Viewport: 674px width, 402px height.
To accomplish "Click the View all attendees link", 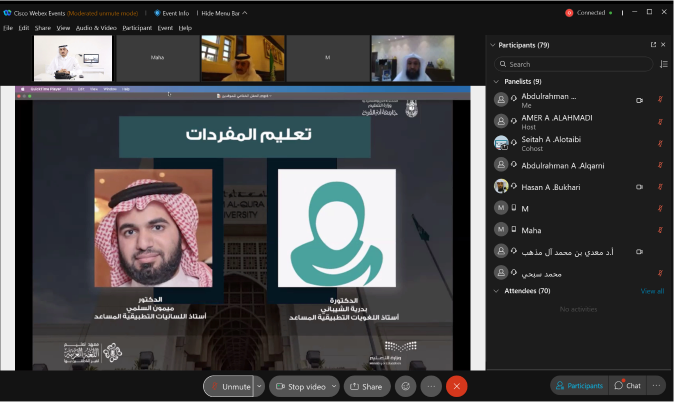I will pos(652,291).
